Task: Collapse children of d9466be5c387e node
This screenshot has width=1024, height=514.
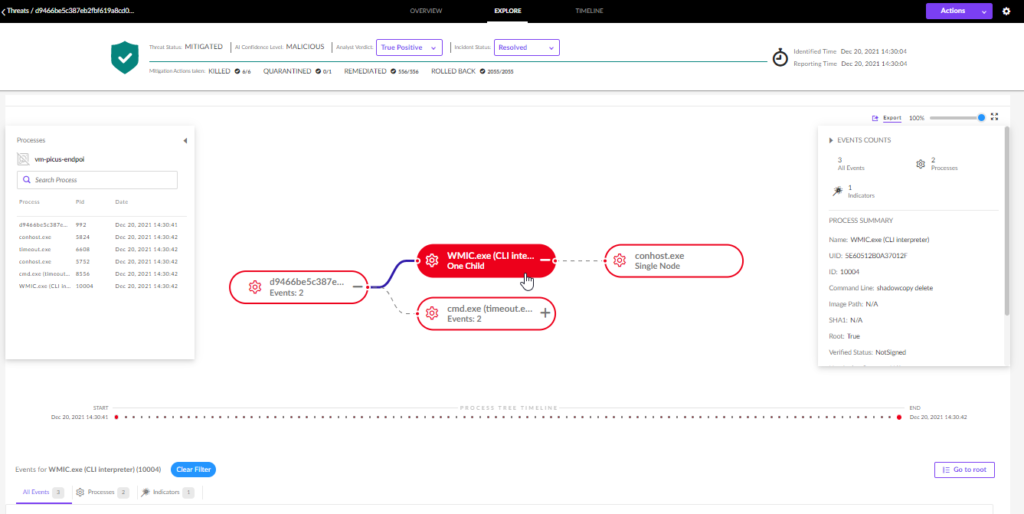Action: click(x=357, y=287)
